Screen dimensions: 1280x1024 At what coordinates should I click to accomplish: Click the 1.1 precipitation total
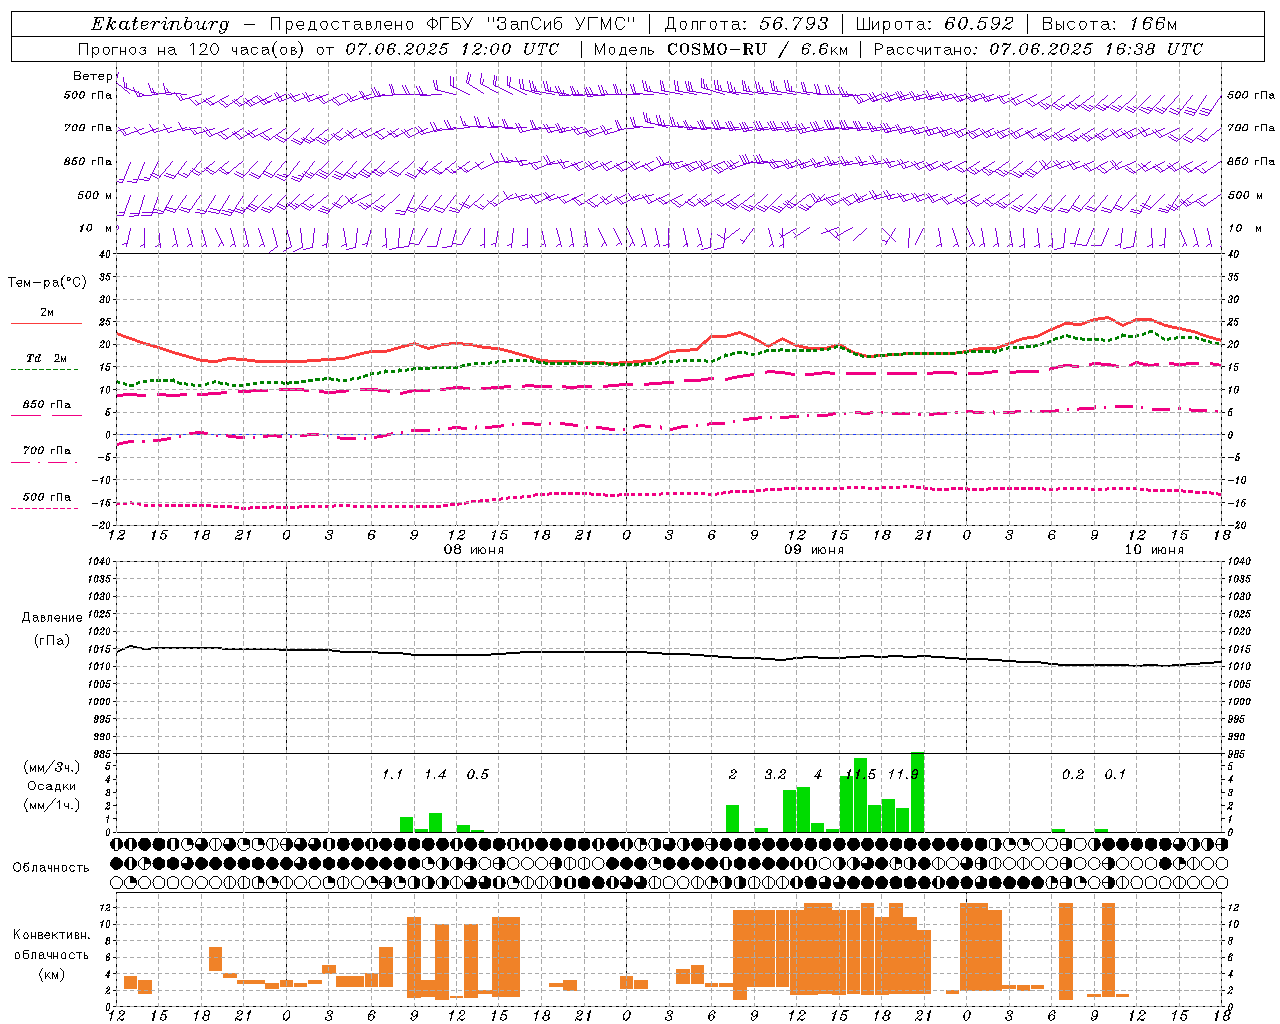pos(392,775)
